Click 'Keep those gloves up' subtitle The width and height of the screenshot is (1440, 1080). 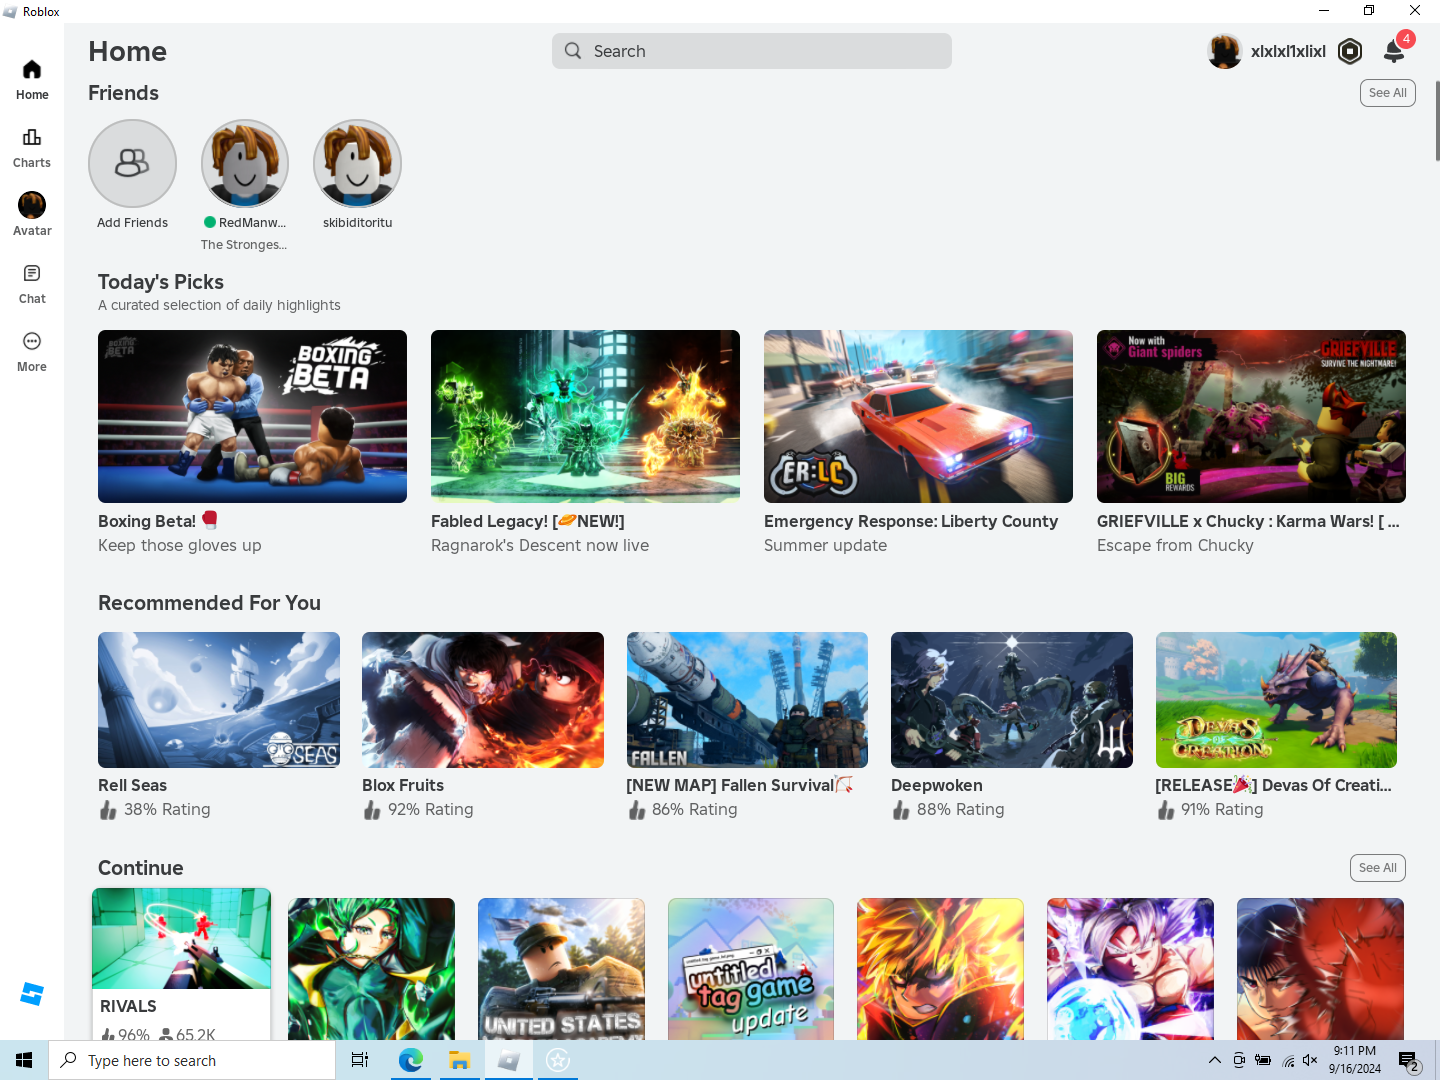click(x=180, y=545)
